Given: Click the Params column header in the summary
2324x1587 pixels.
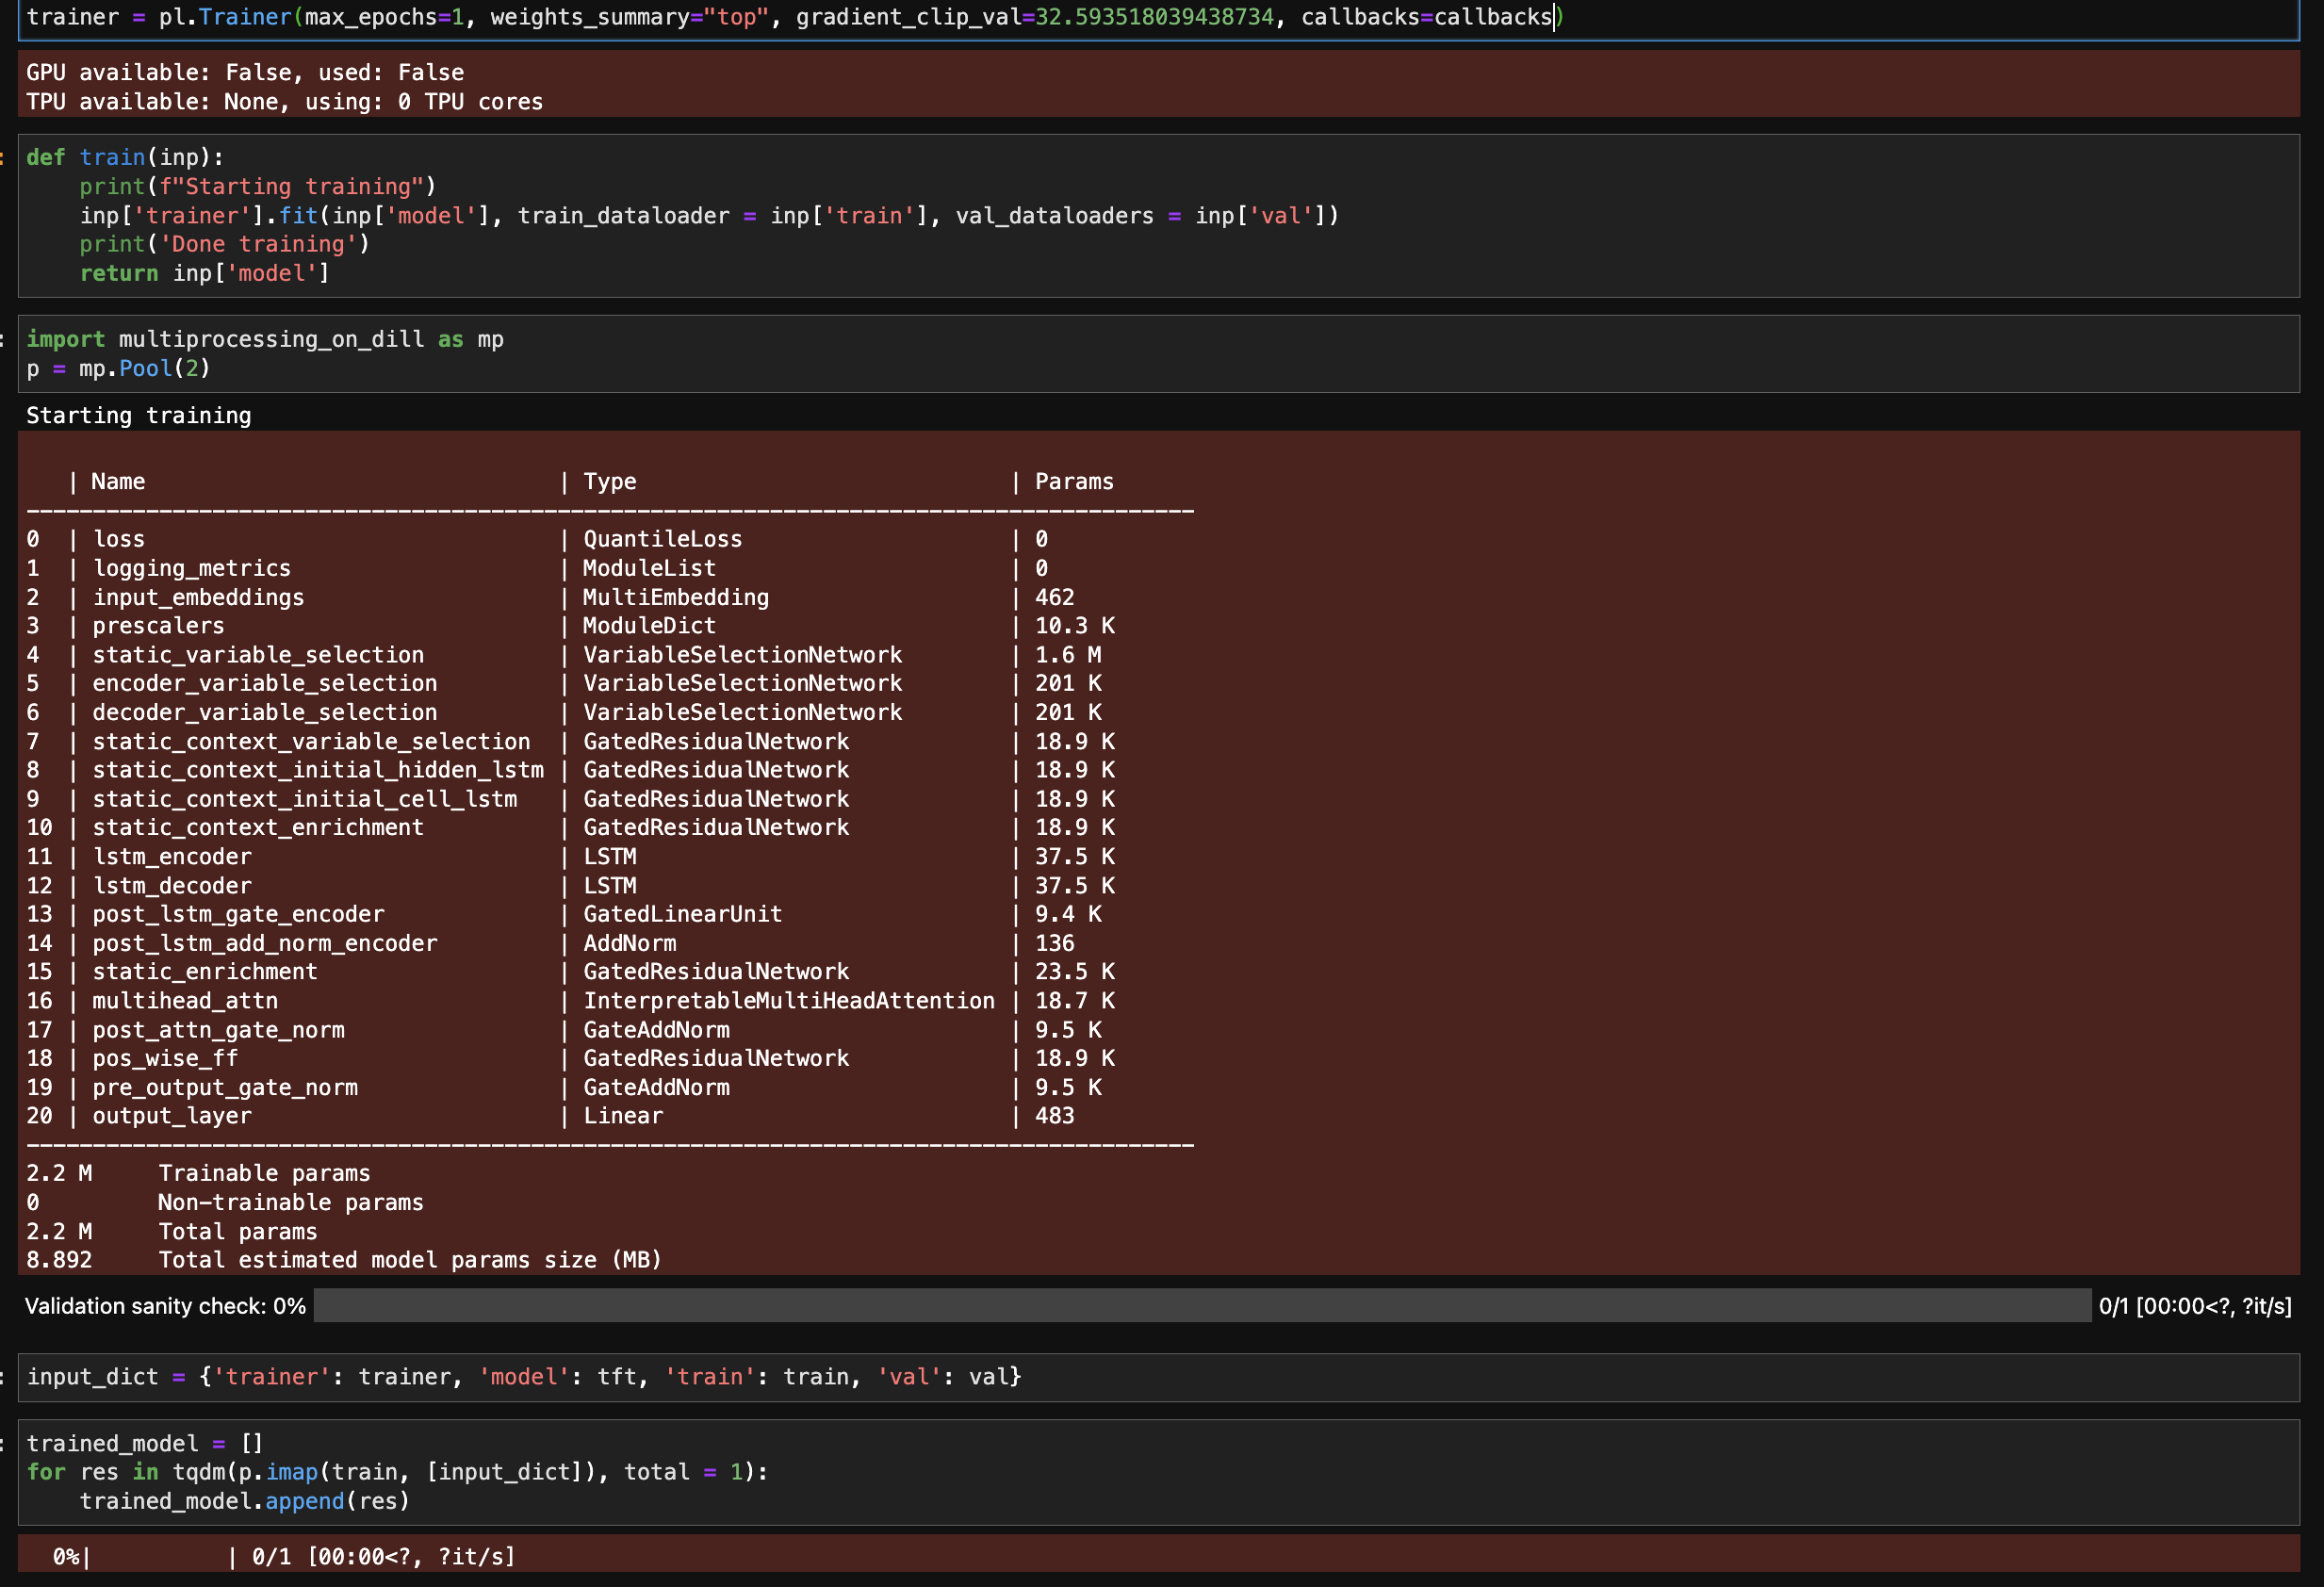Looking at the screenshot, I should 1073,482.
